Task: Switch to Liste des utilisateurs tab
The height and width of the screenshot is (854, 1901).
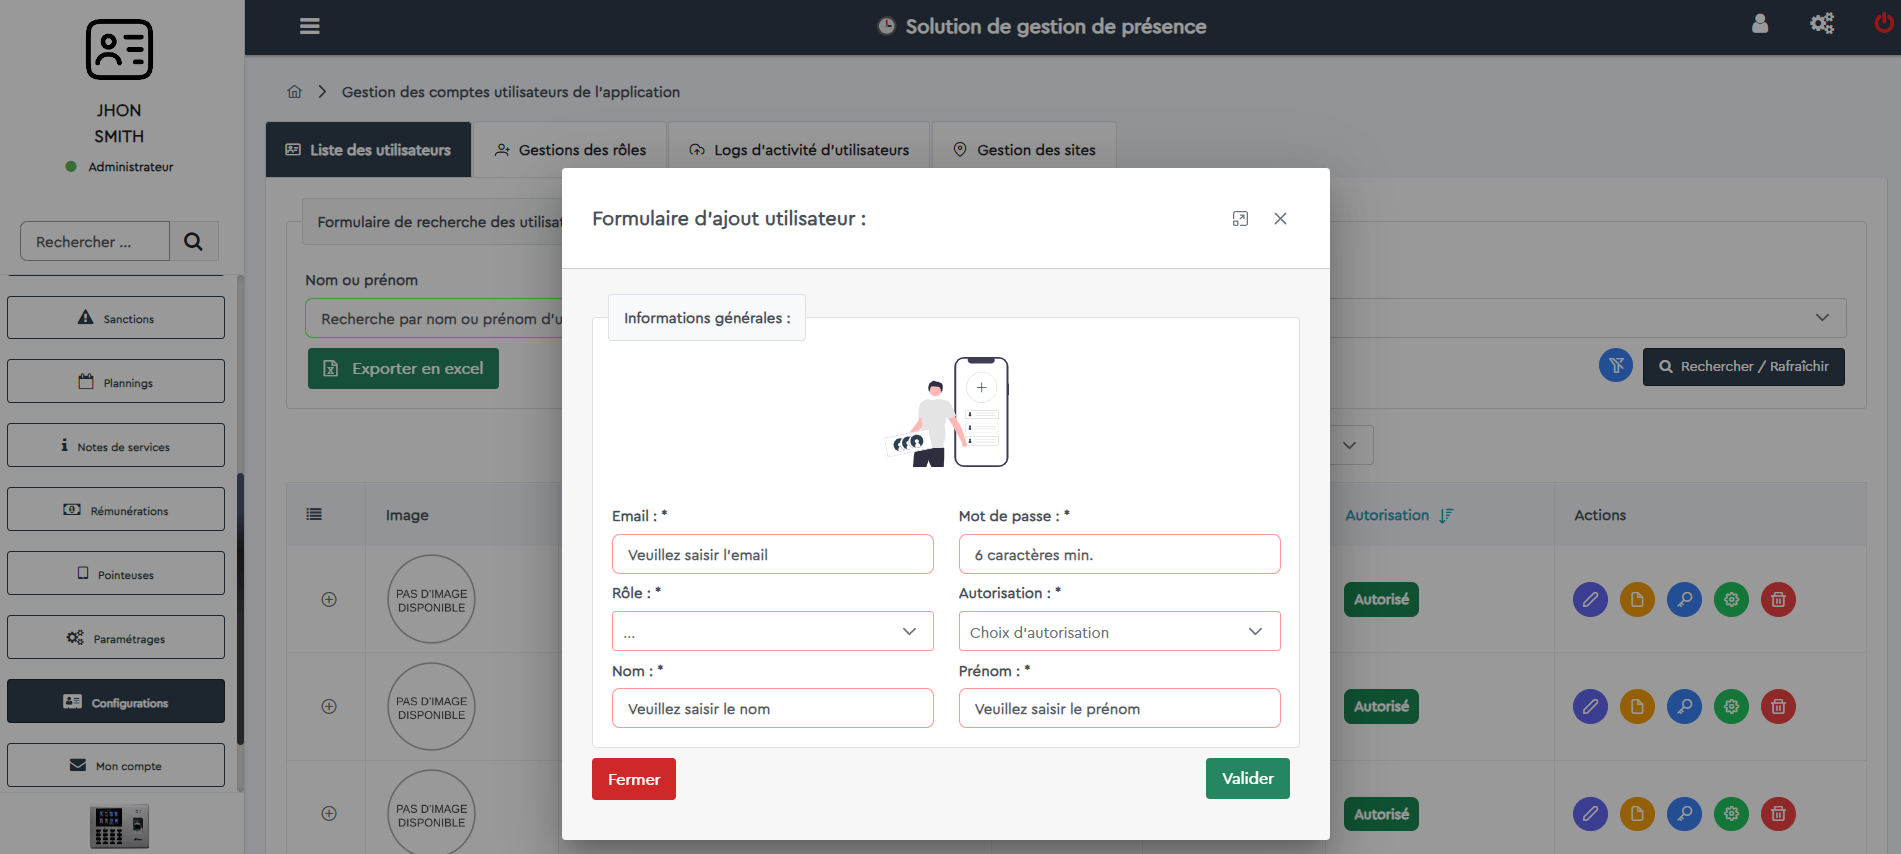Action: pyautogui.click(x=368, y=150)
